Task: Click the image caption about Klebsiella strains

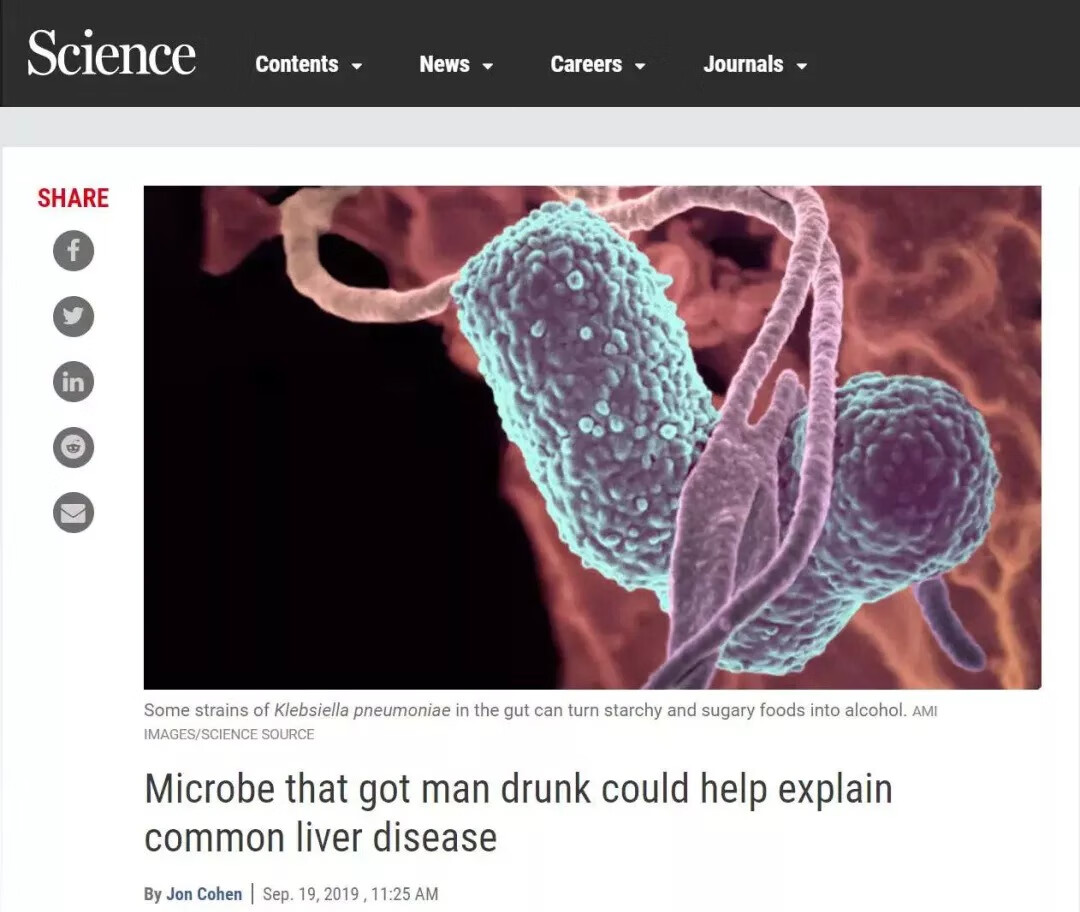Action: pos(540,721)
